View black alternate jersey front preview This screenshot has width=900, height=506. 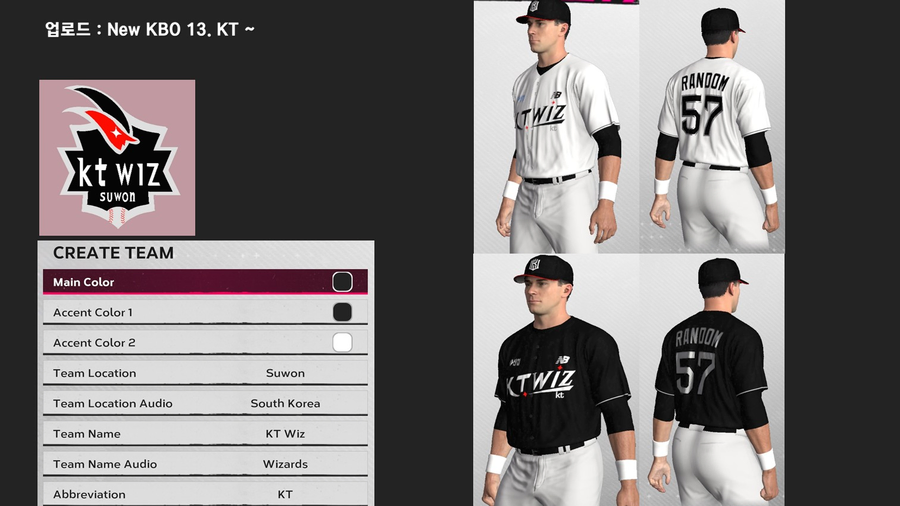click(556, 380)
